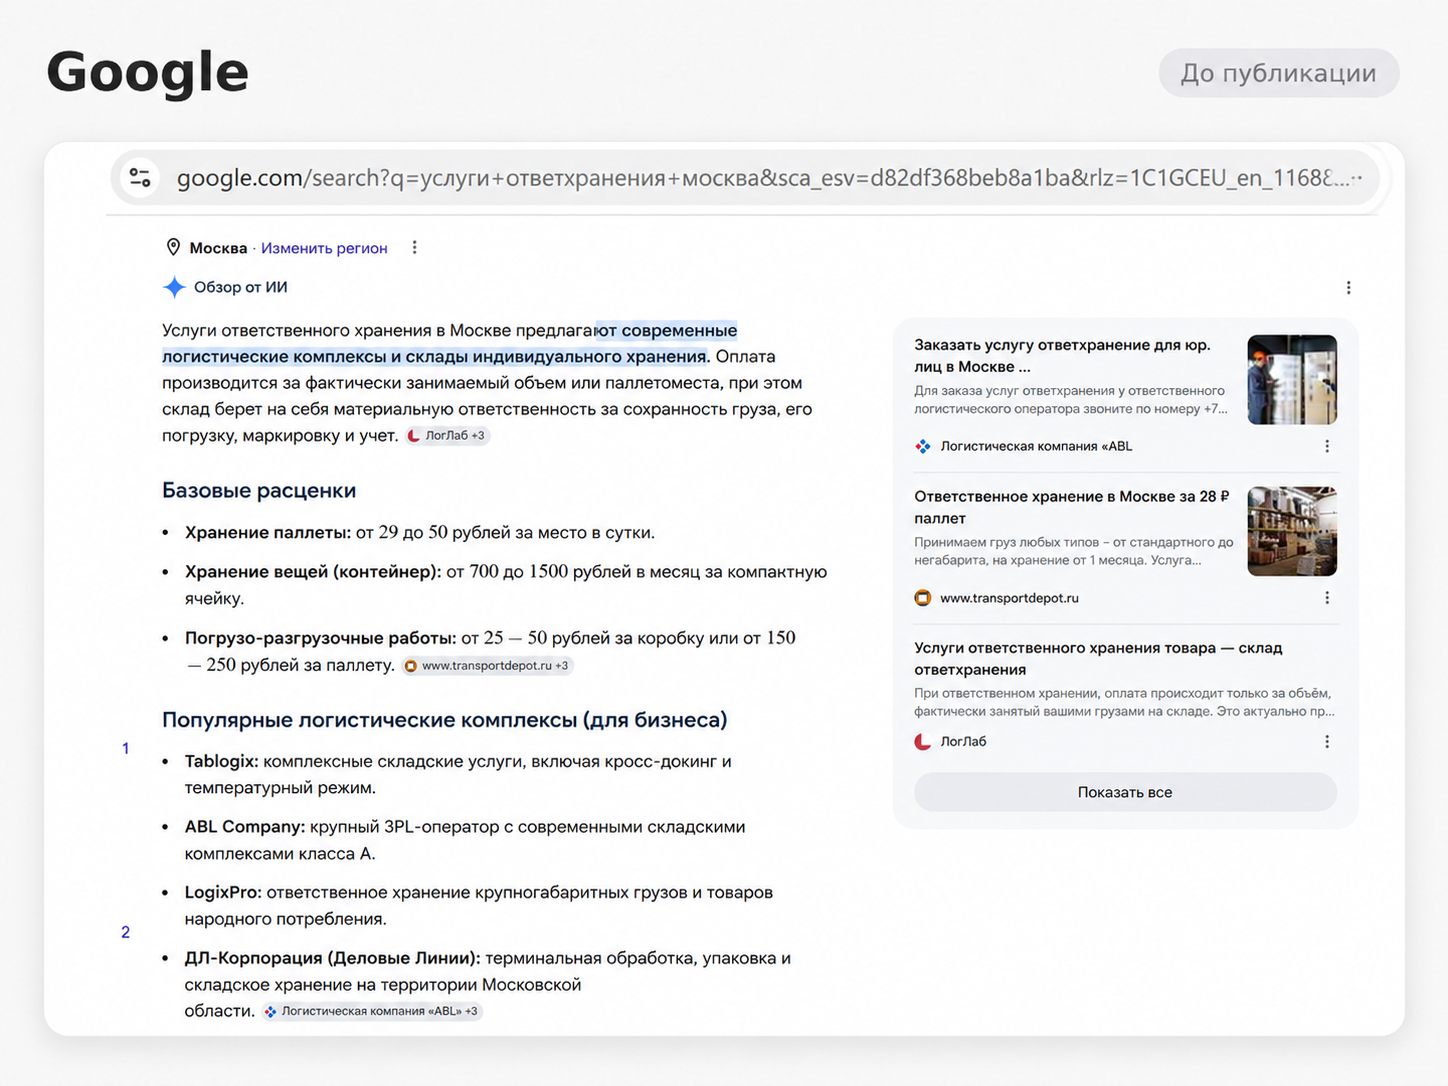Image resolution: width=1448 pixels, height=1086 pixels.
Task: Open Ответственное хранение в Москве за 28 ₽ result
Action: pyautogui.click(x=1072, y=507)
